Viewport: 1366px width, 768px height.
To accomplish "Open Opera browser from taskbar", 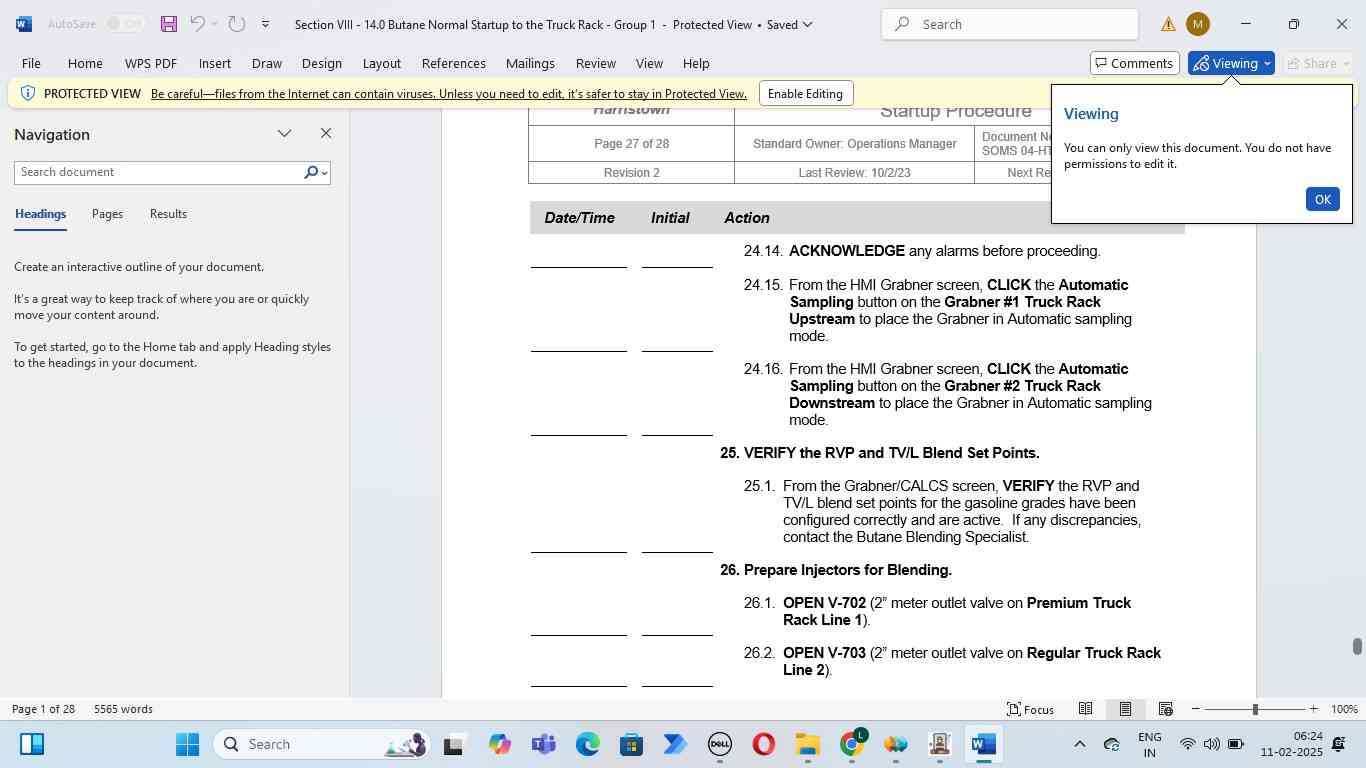I will (x=763, y=744).
